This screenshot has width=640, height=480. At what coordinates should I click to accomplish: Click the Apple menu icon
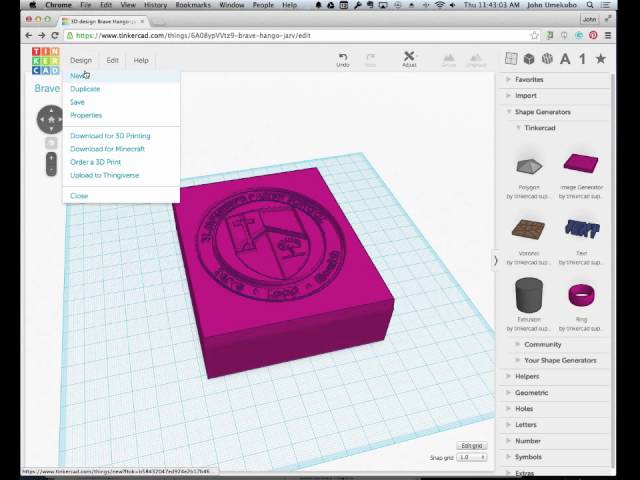click(x=33, y=5)
